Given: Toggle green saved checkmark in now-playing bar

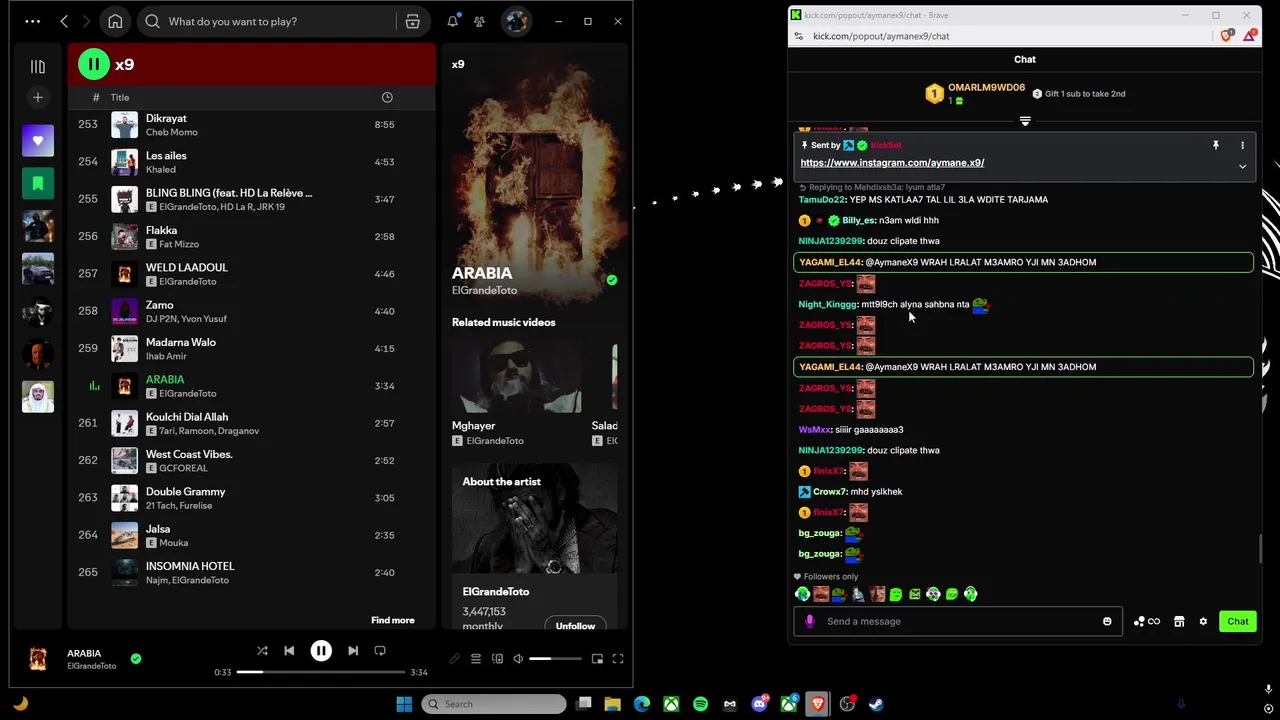Looking at the screenshot, I should [x=136, y=658].
